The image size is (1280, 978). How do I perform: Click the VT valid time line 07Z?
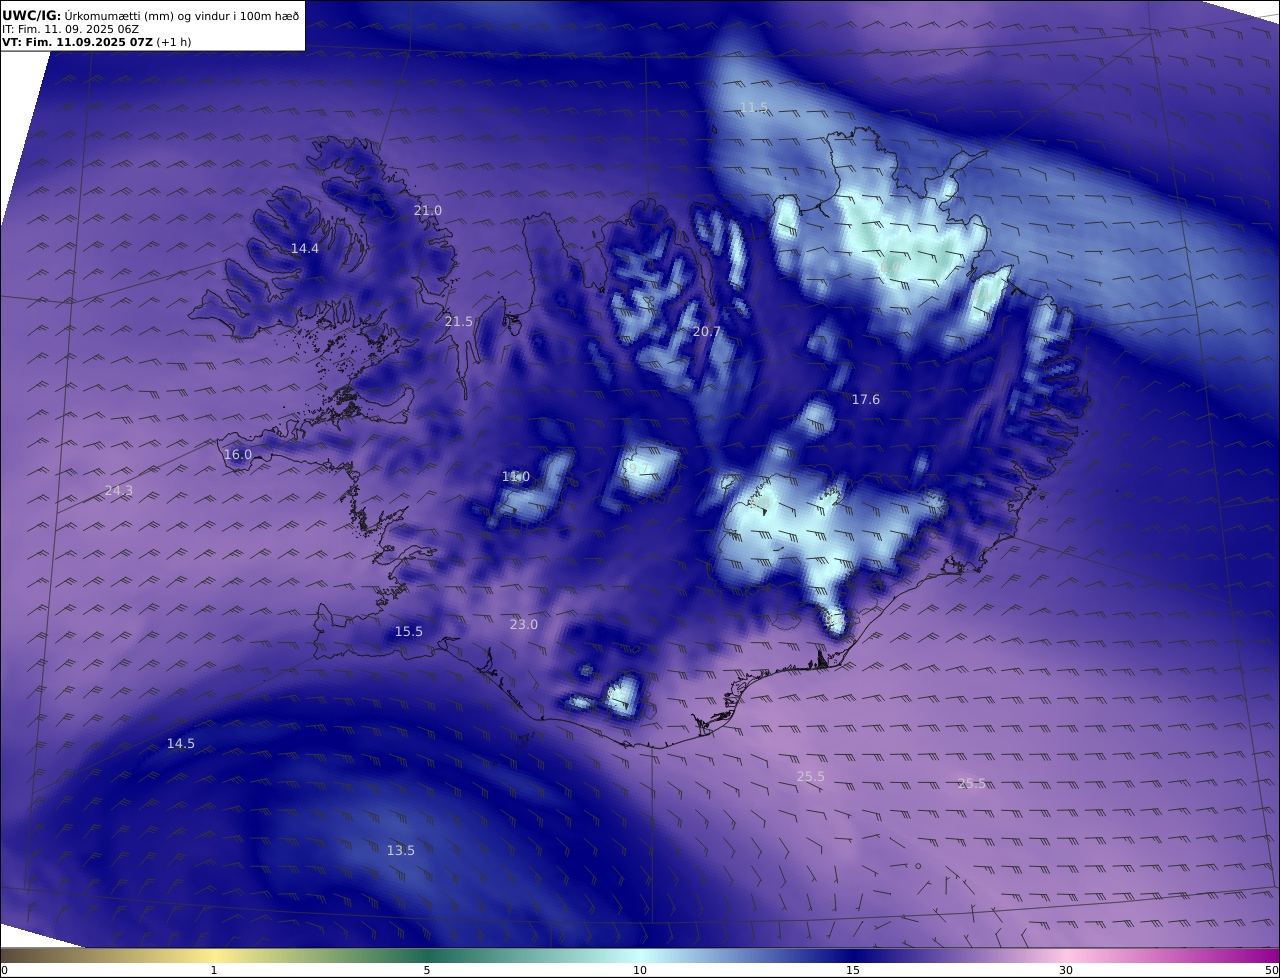pyautogui.click(x=96, y=42)
